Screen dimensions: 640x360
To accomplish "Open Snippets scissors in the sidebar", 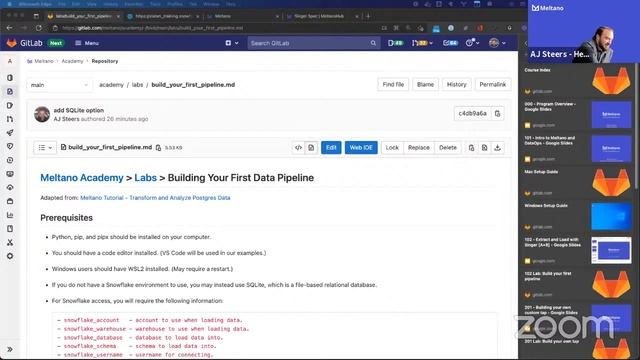I will pyautogui.click(x=10, y=242).
